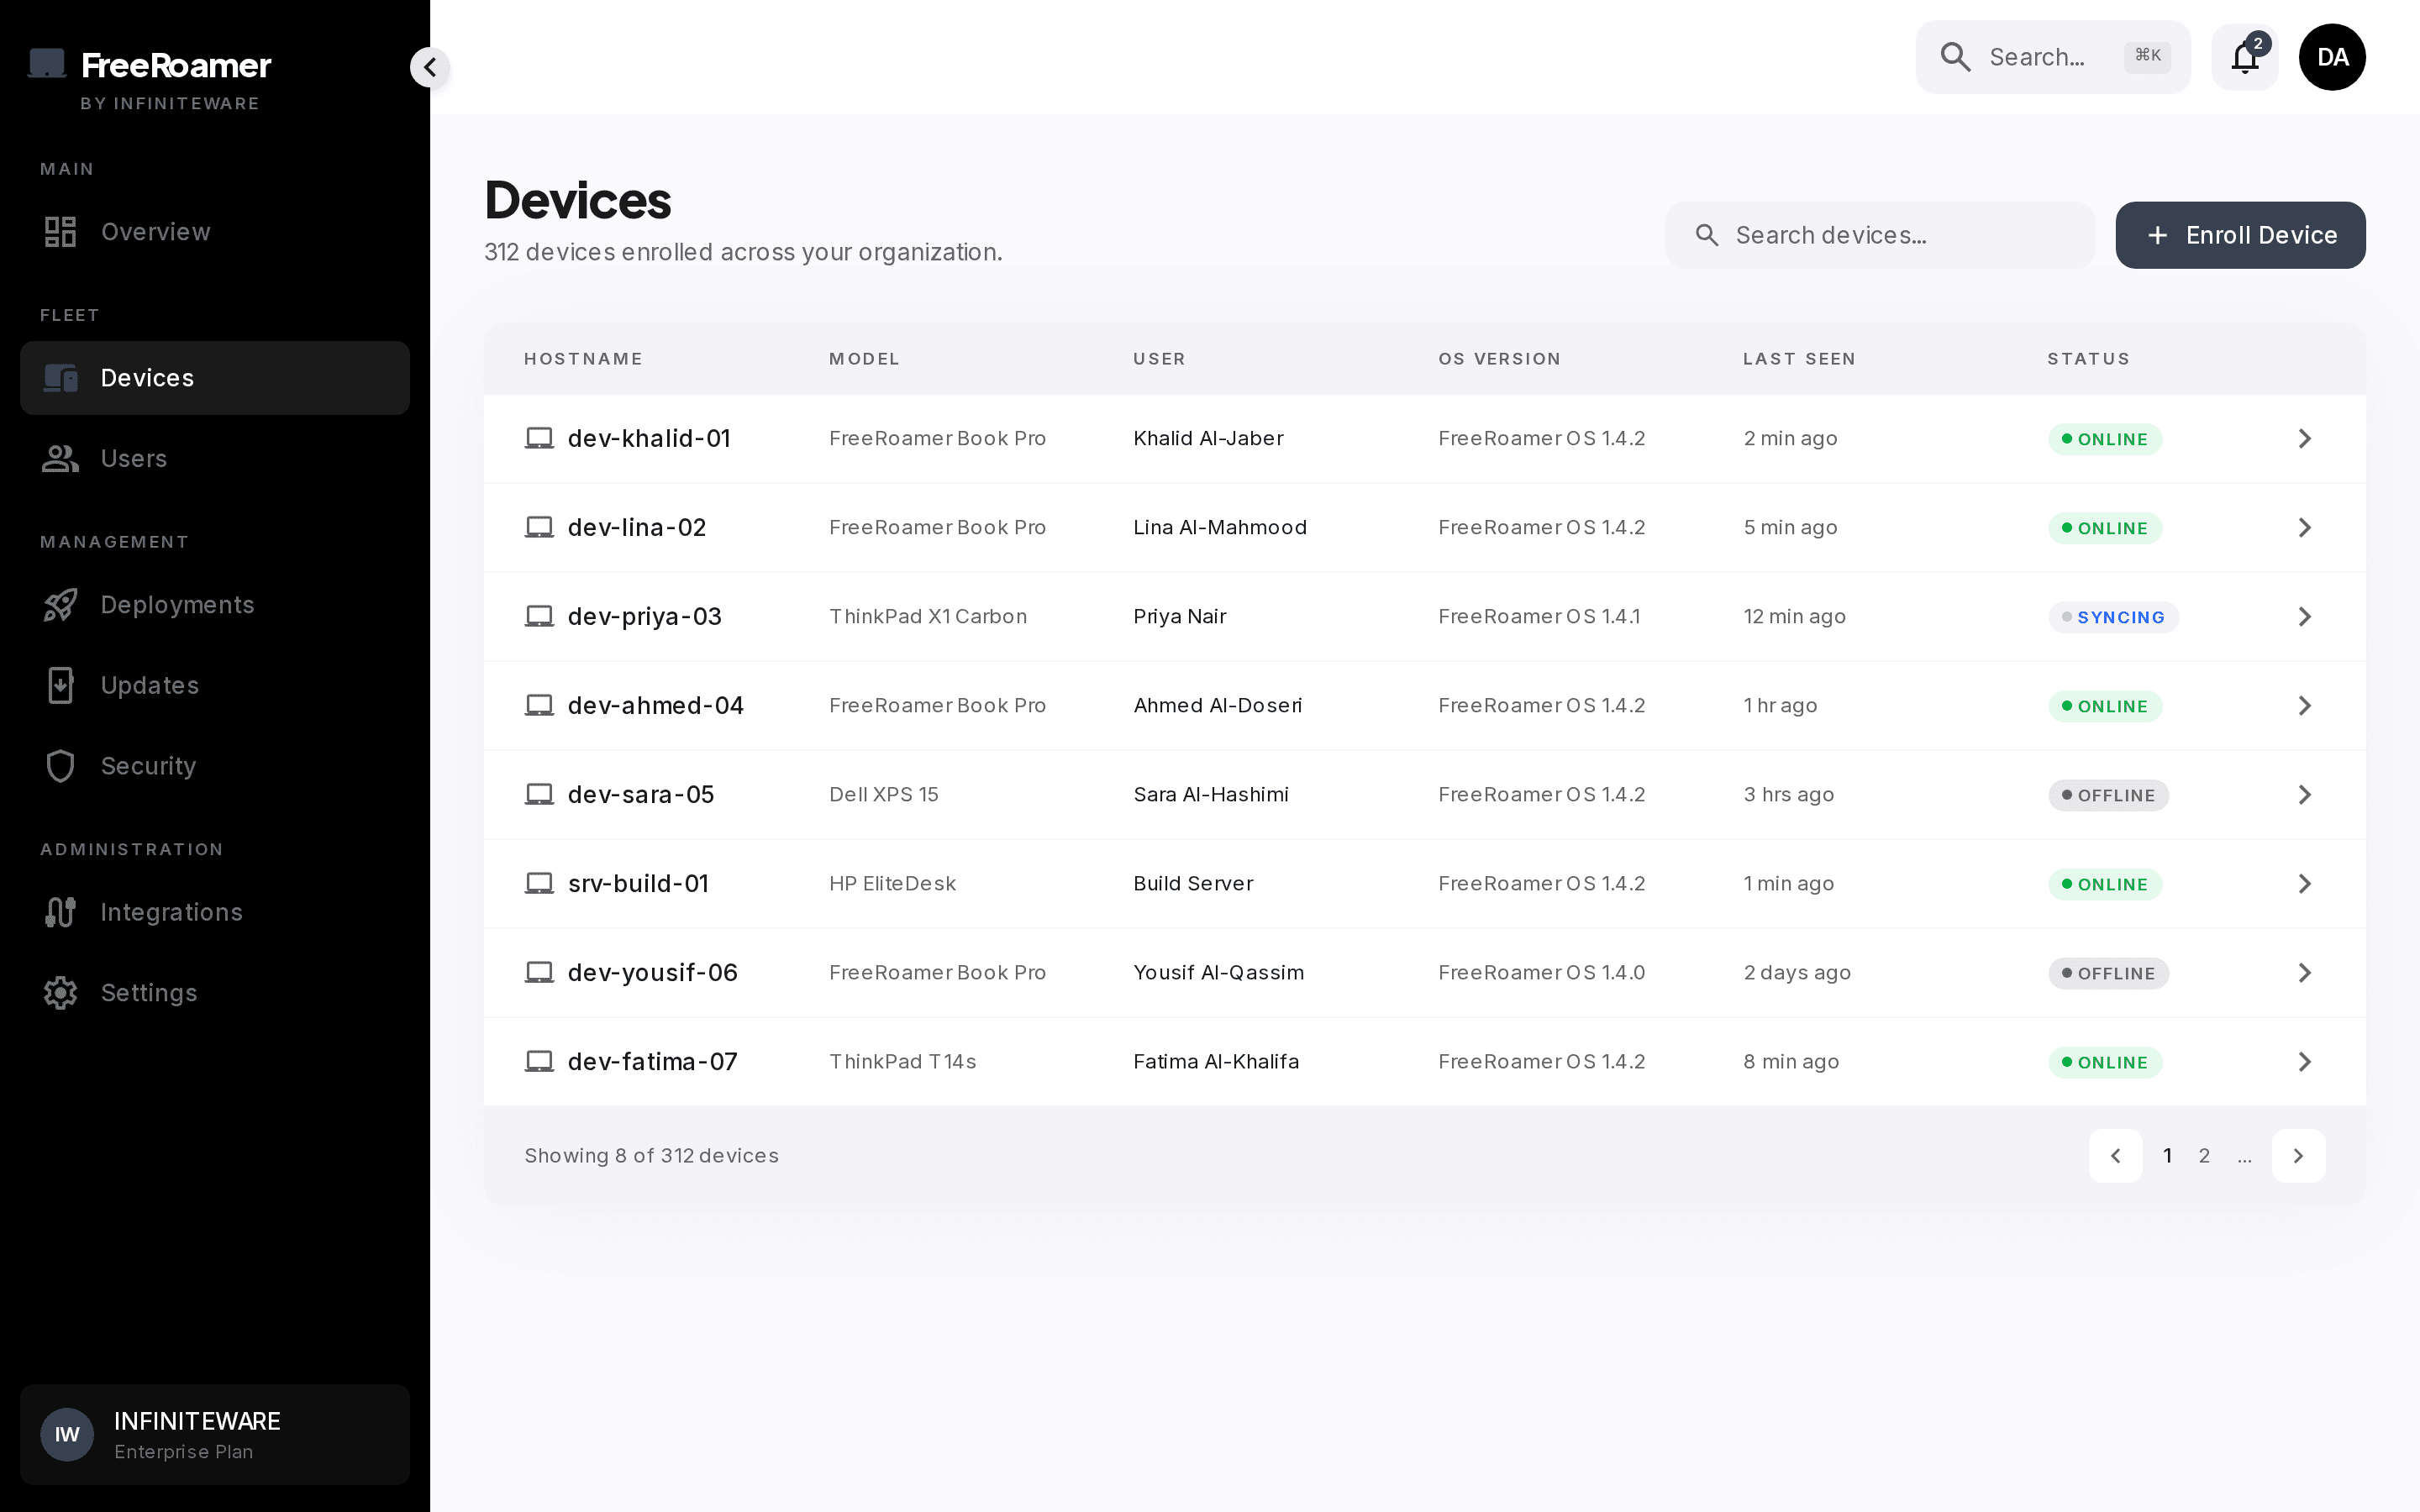
Task: Open Integrations in the sidebar
Action: 215,912
